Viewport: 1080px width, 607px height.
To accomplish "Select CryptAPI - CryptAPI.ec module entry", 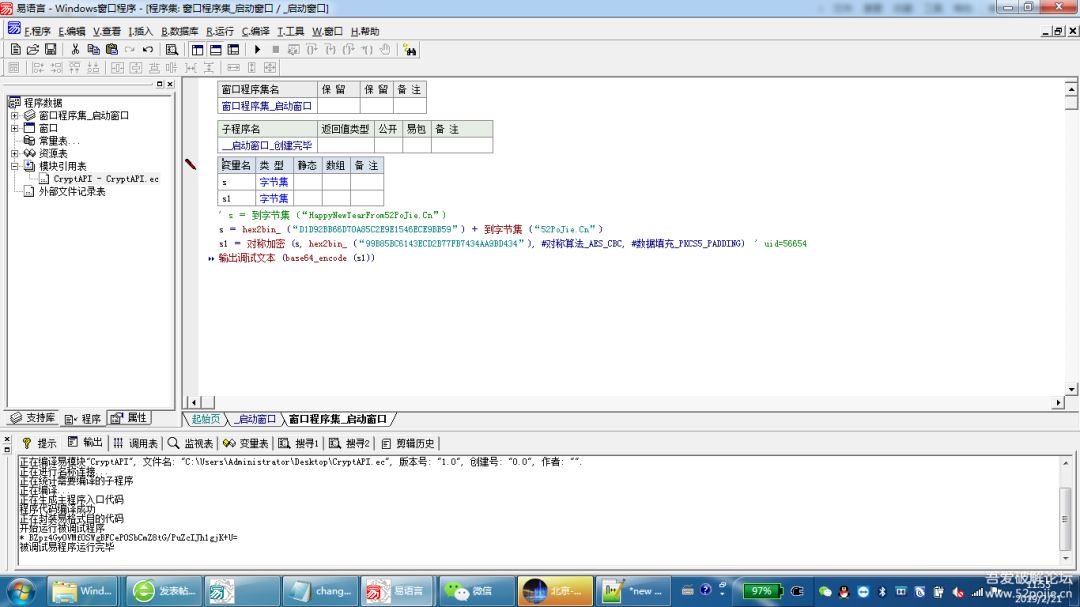I will pyautogui.click(x=106, y=179).
